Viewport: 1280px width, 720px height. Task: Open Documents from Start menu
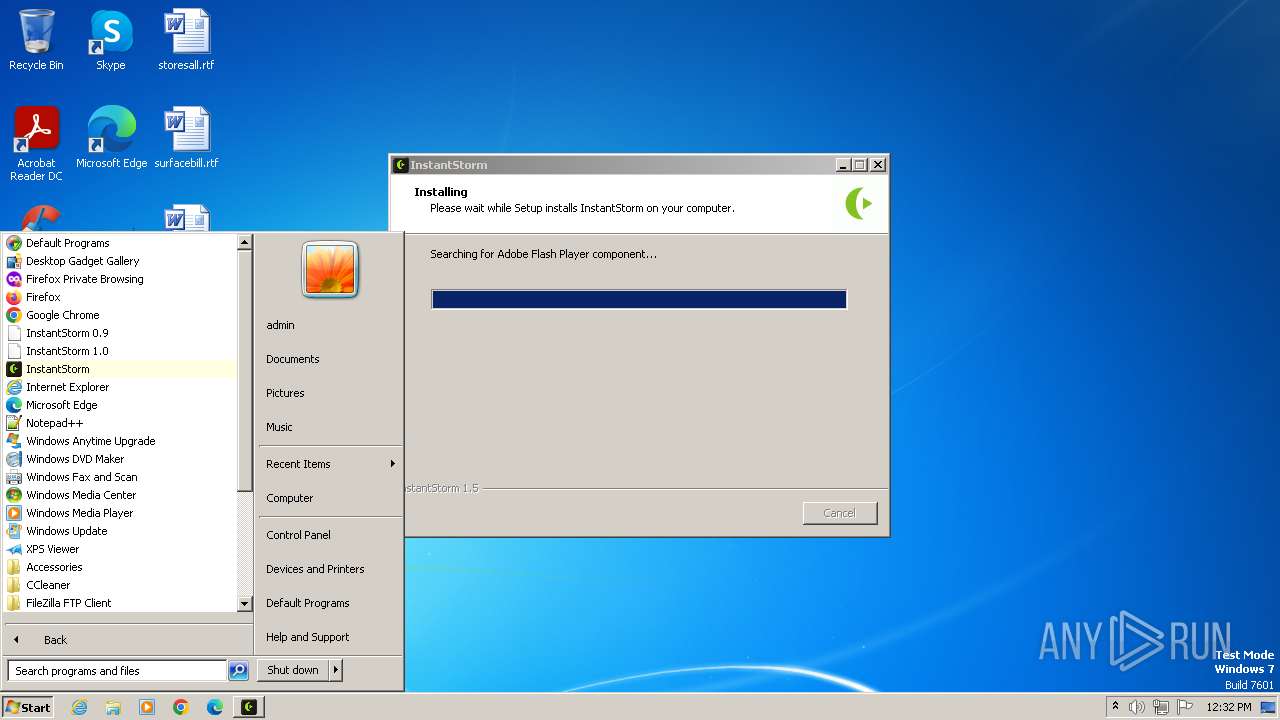pyautogui.click(x=330, y=359)
